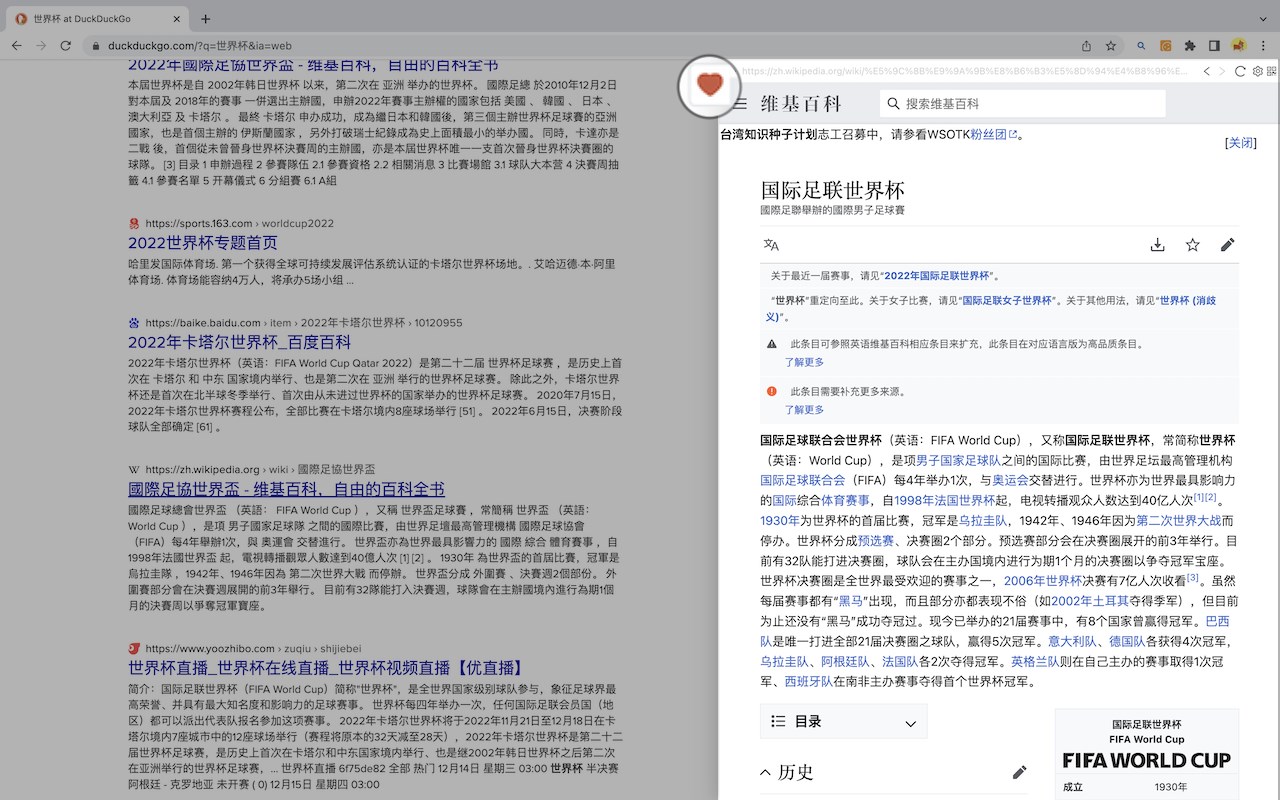Dismiss the banner with the 关闭 link
The image size is (1280, 800).
(x=1240, y=143)
